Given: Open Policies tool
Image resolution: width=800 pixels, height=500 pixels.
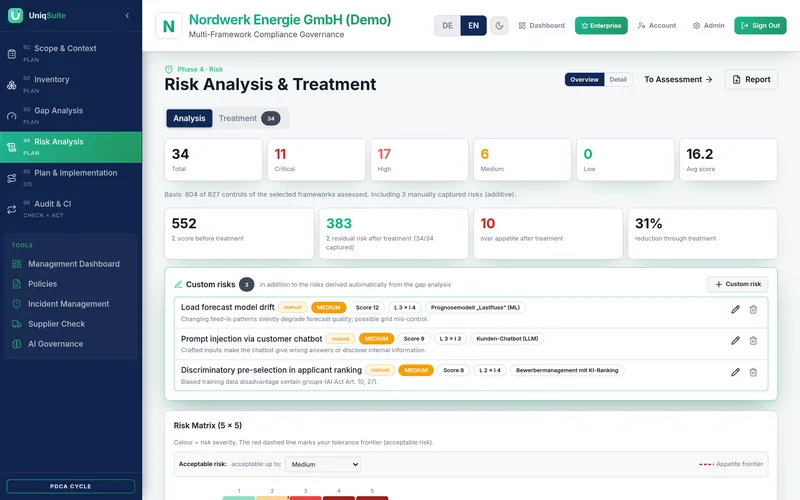Looking at the screenshot, I should [71, 284].
